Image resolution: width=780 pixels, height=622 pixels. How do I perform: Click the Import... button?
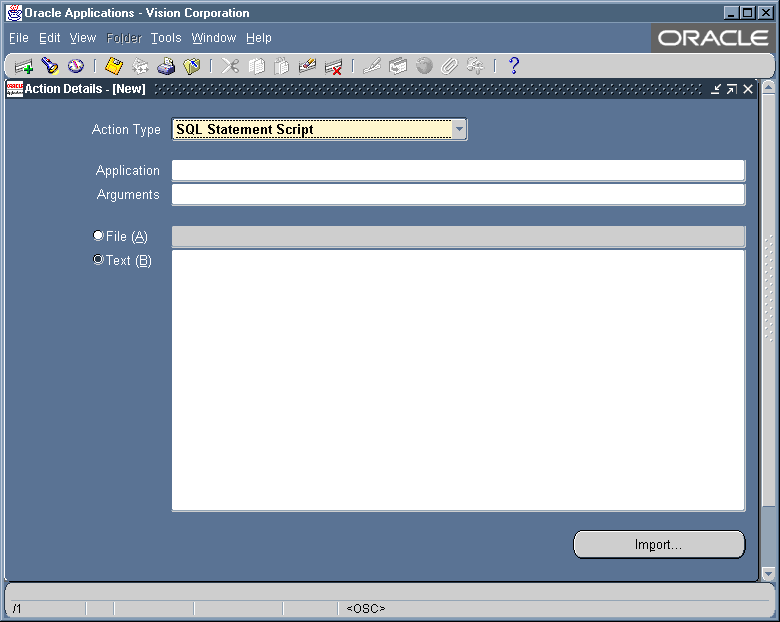click(x=659, y=544)
